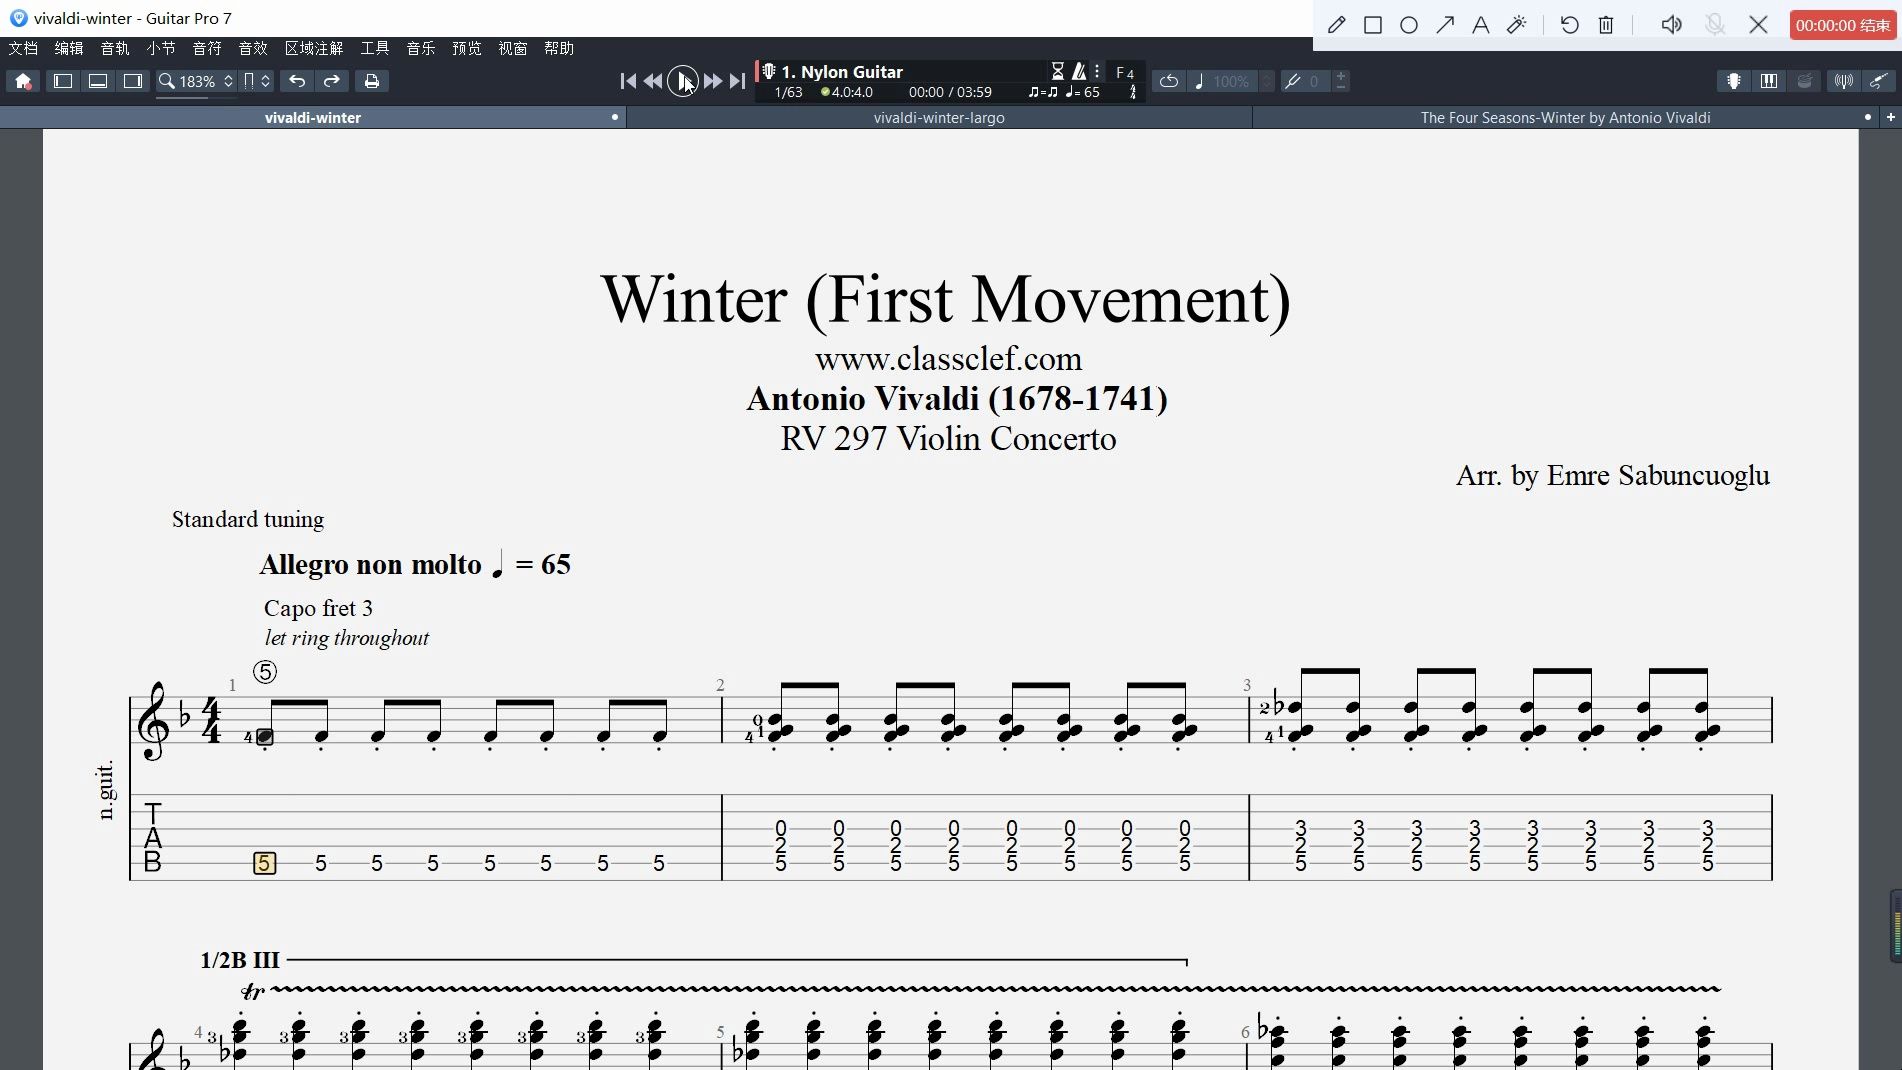The image size is (1902, 1070).
Task: Switch to The Four Seasons-Winter tab
Action: click(1565, 117)
